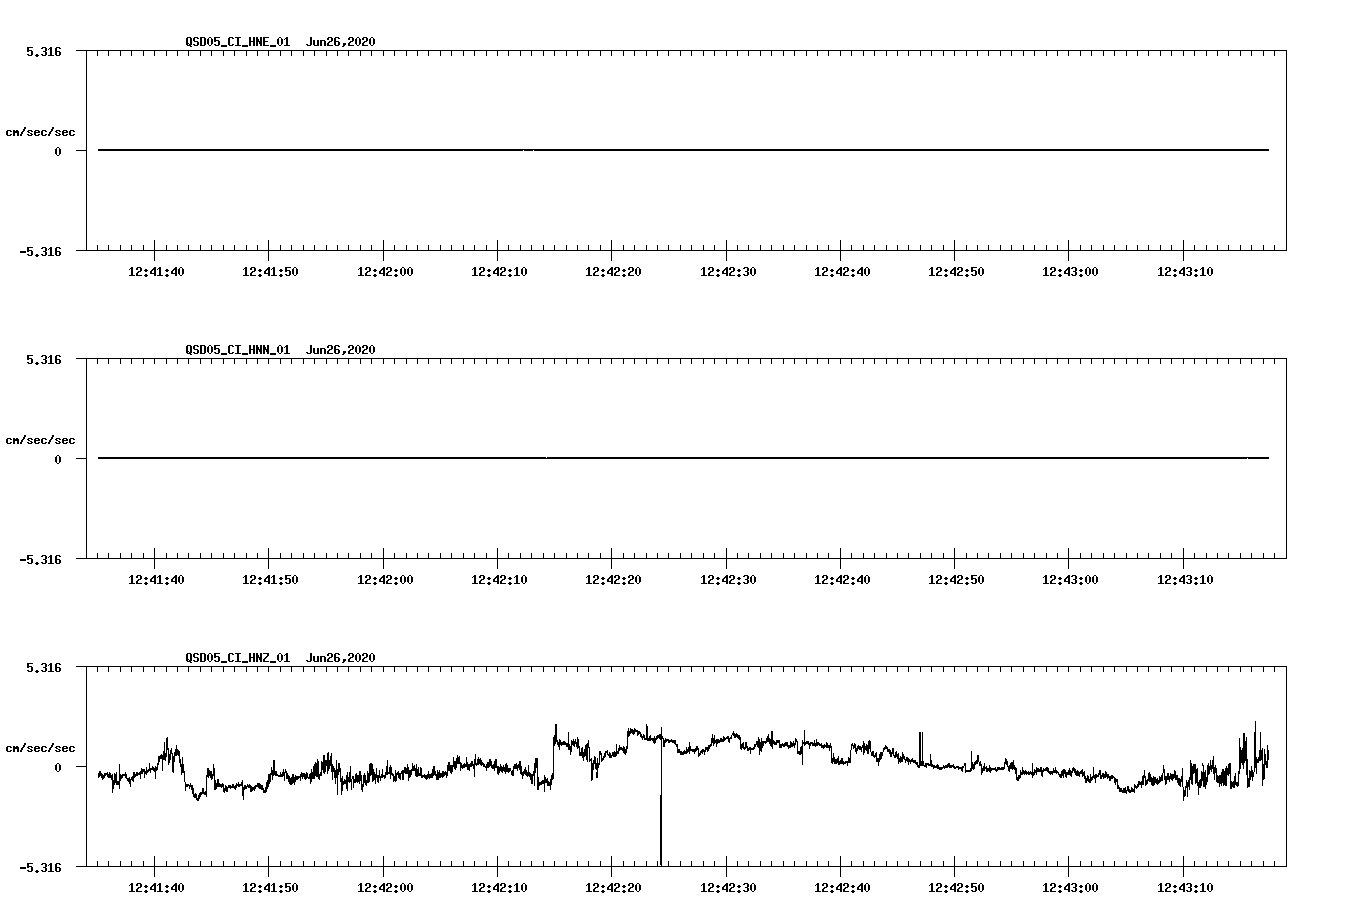The image size is (1358, 924).
Task: Click the QSD05_CI_HNN_01 channel title
Action: click(238, 350)
